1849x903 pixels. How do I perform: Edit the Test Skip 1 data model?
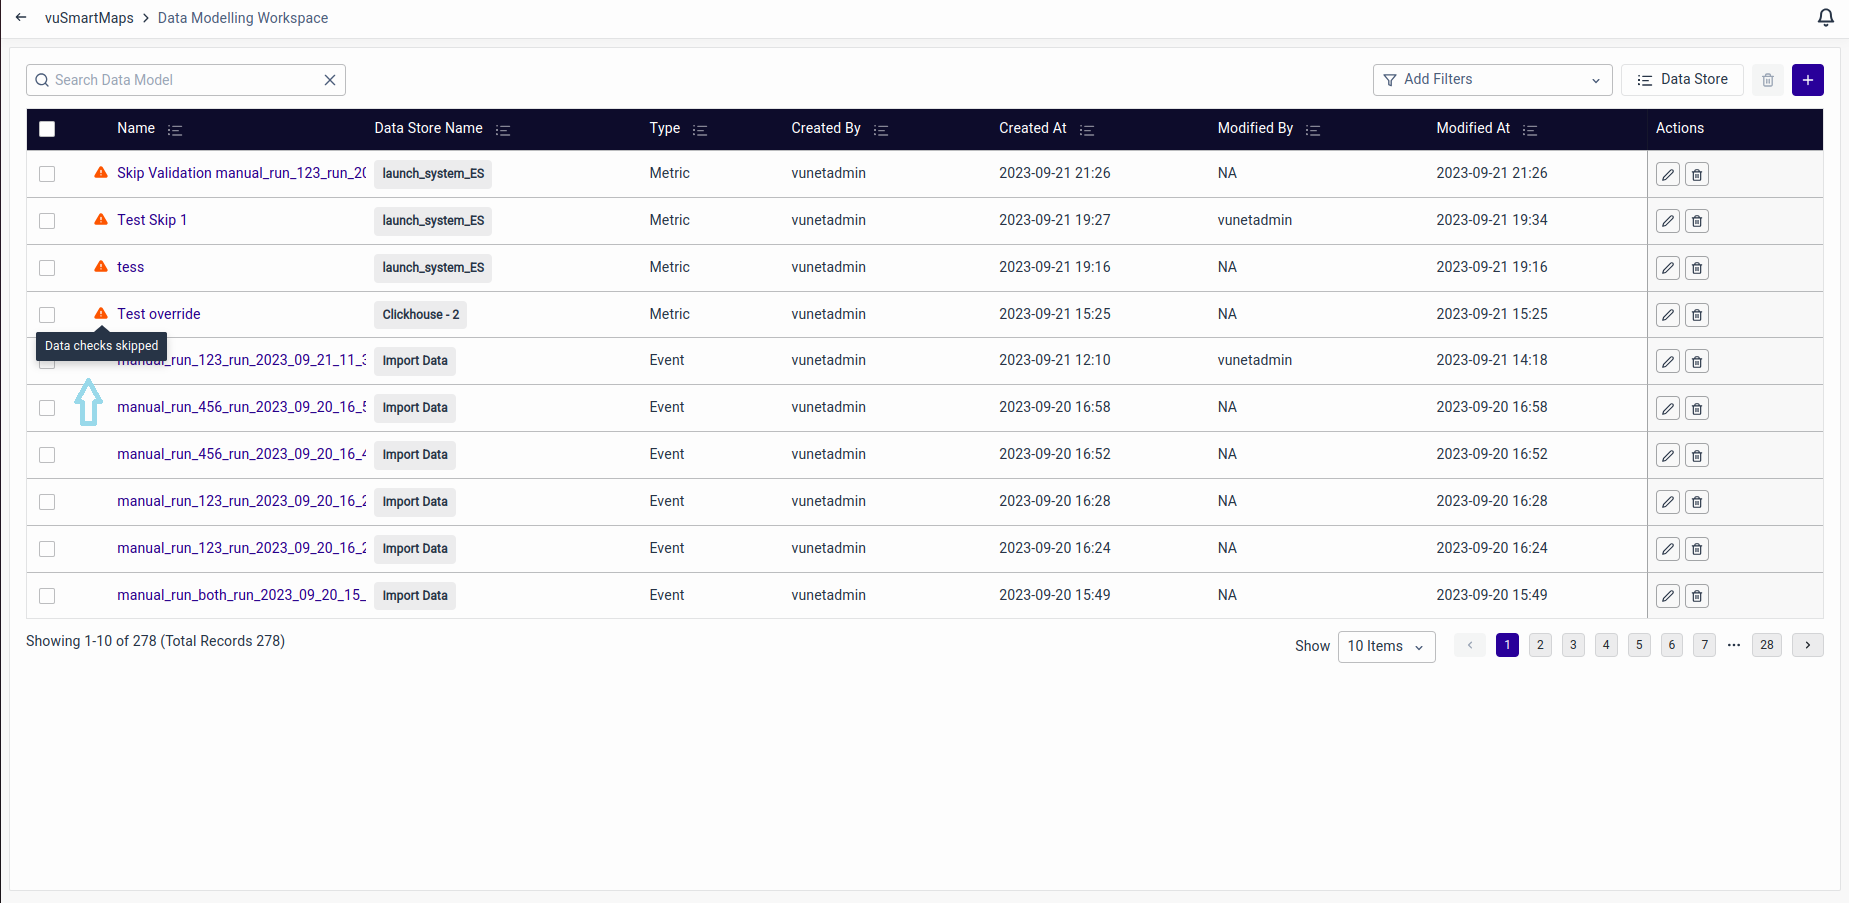point(1667,221)
